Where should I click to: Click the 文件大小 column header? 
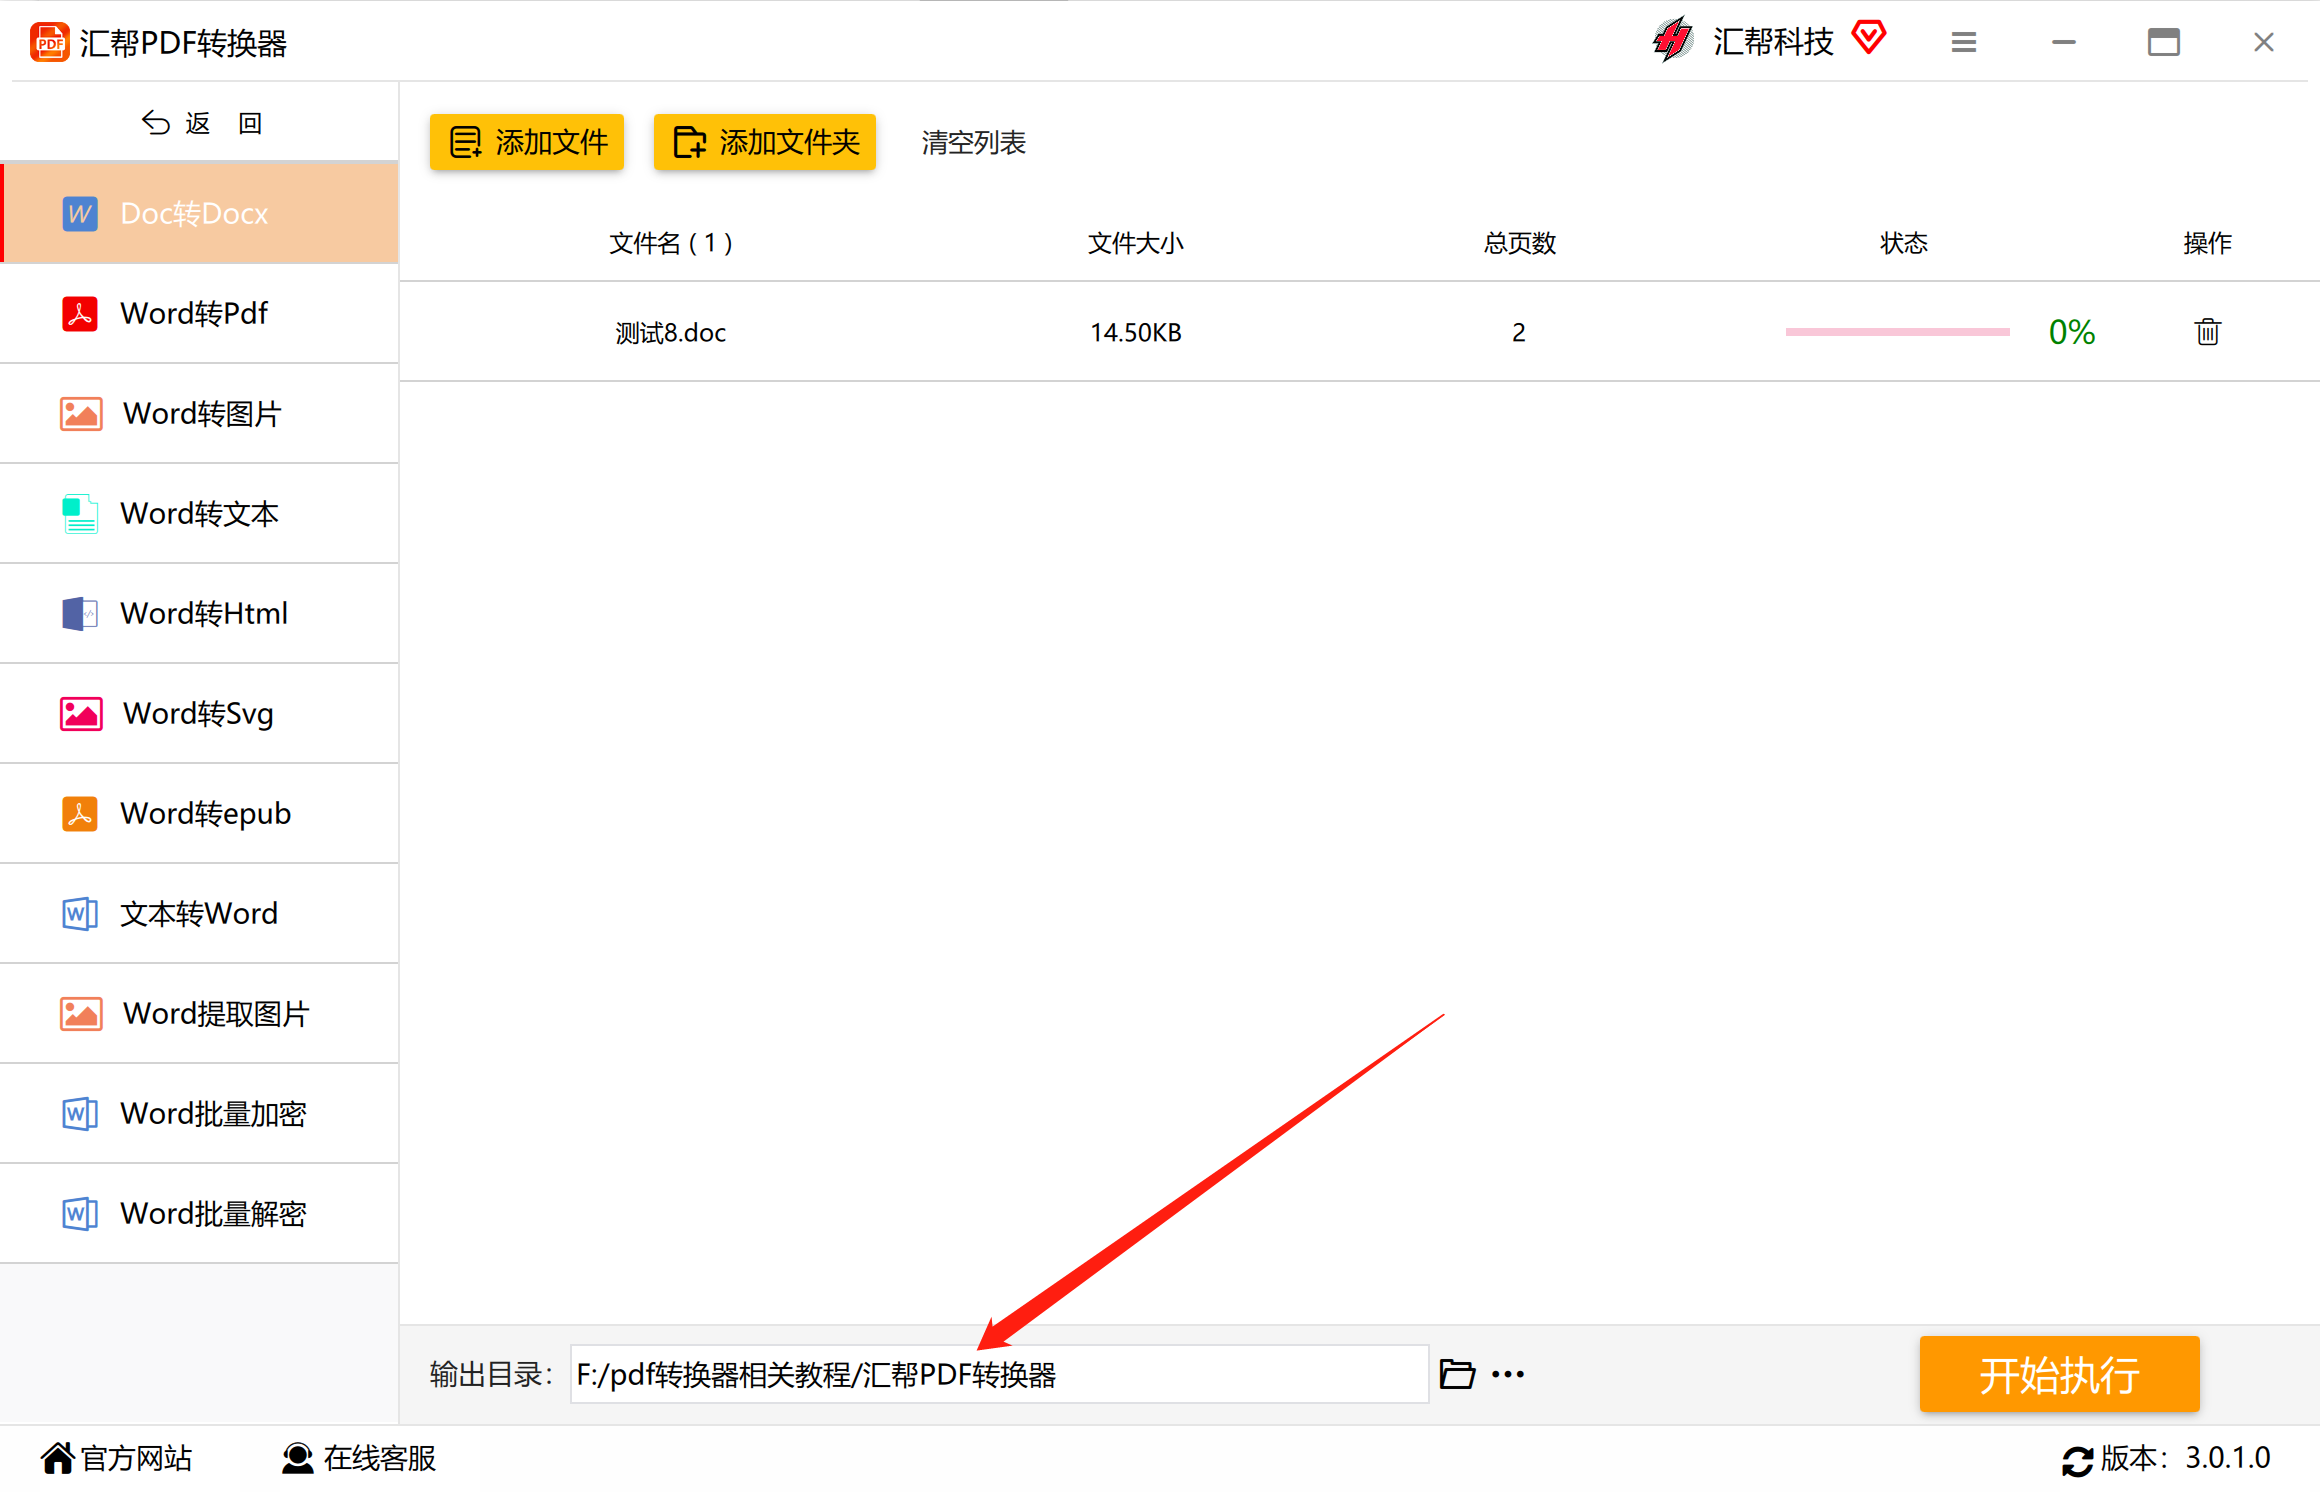coord(1136,243)
